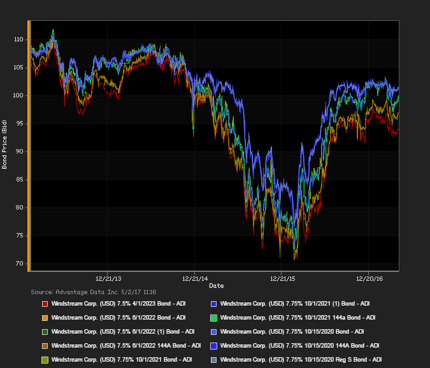The width and height of the screenshot is (430, 368).
Task: Click the 85 y-axis price label
Action: (20, 180)
